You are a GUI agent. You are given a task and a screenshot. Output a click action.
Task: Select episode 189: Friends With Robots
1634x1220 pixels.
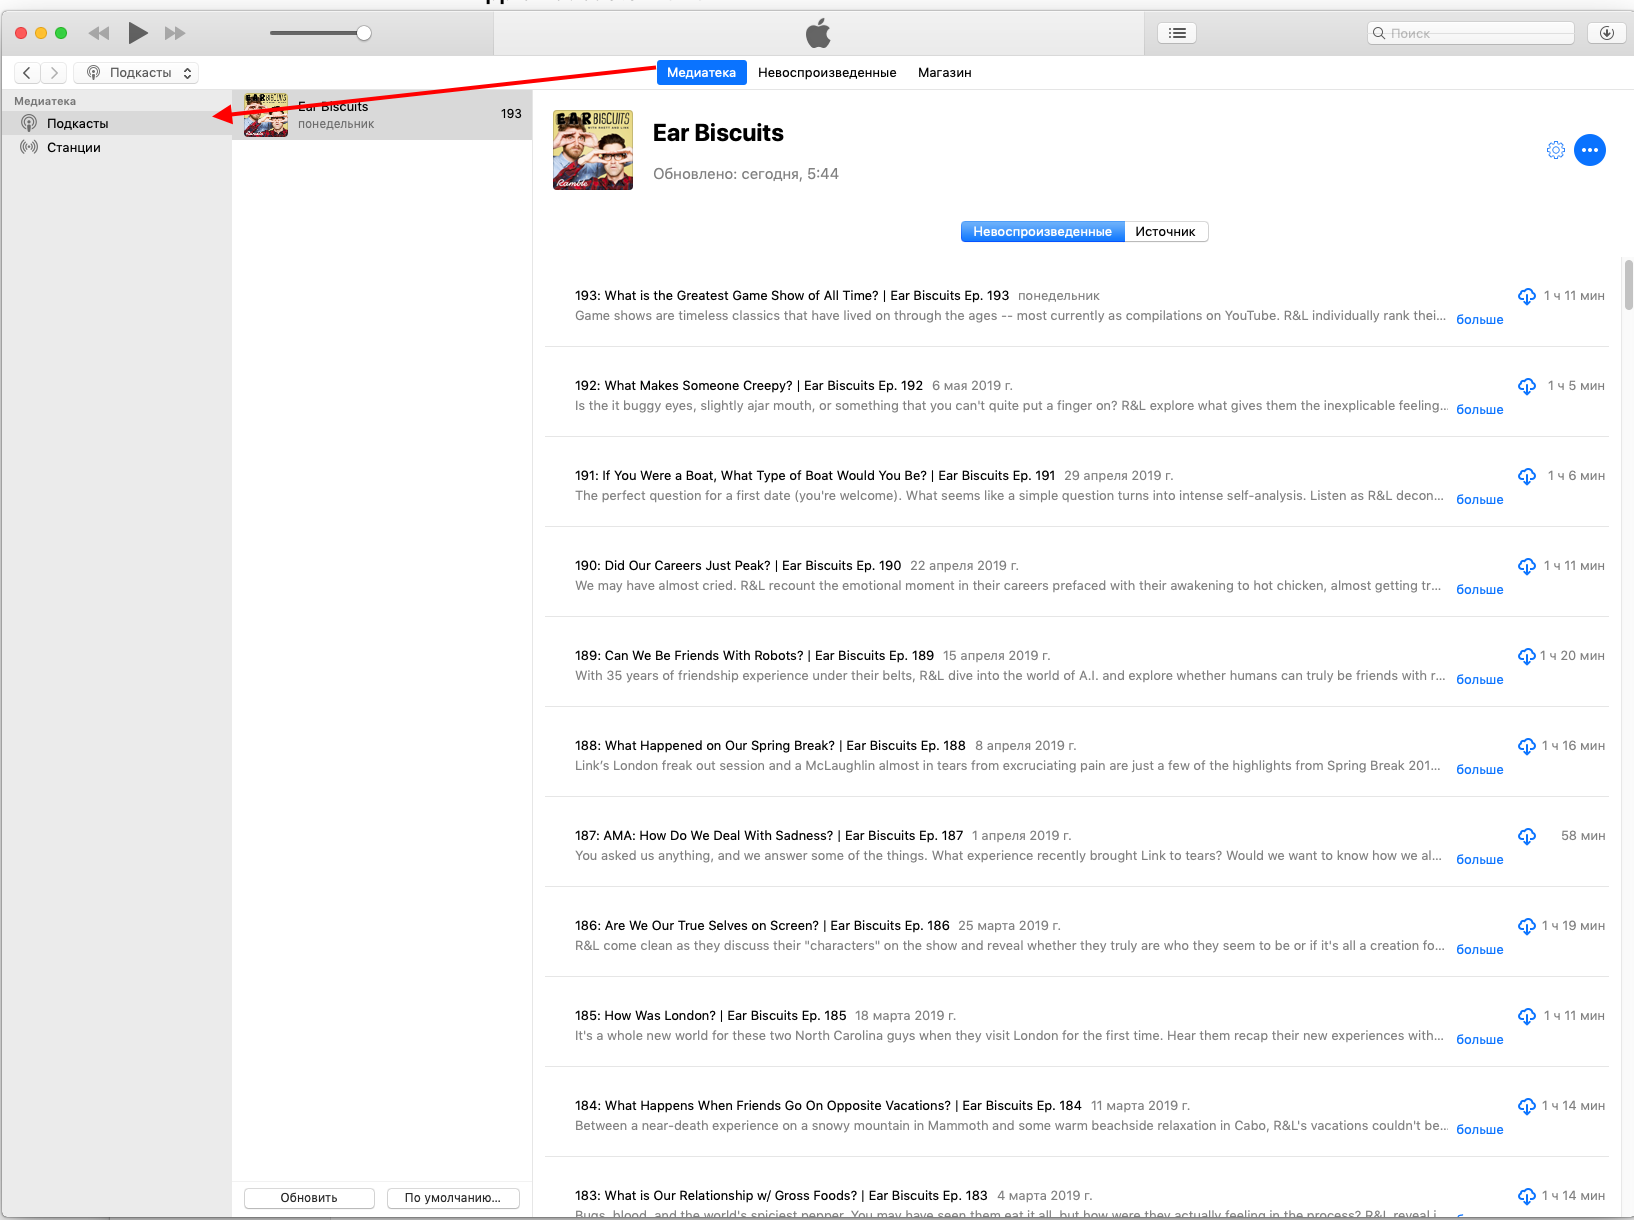pos(754,656)
